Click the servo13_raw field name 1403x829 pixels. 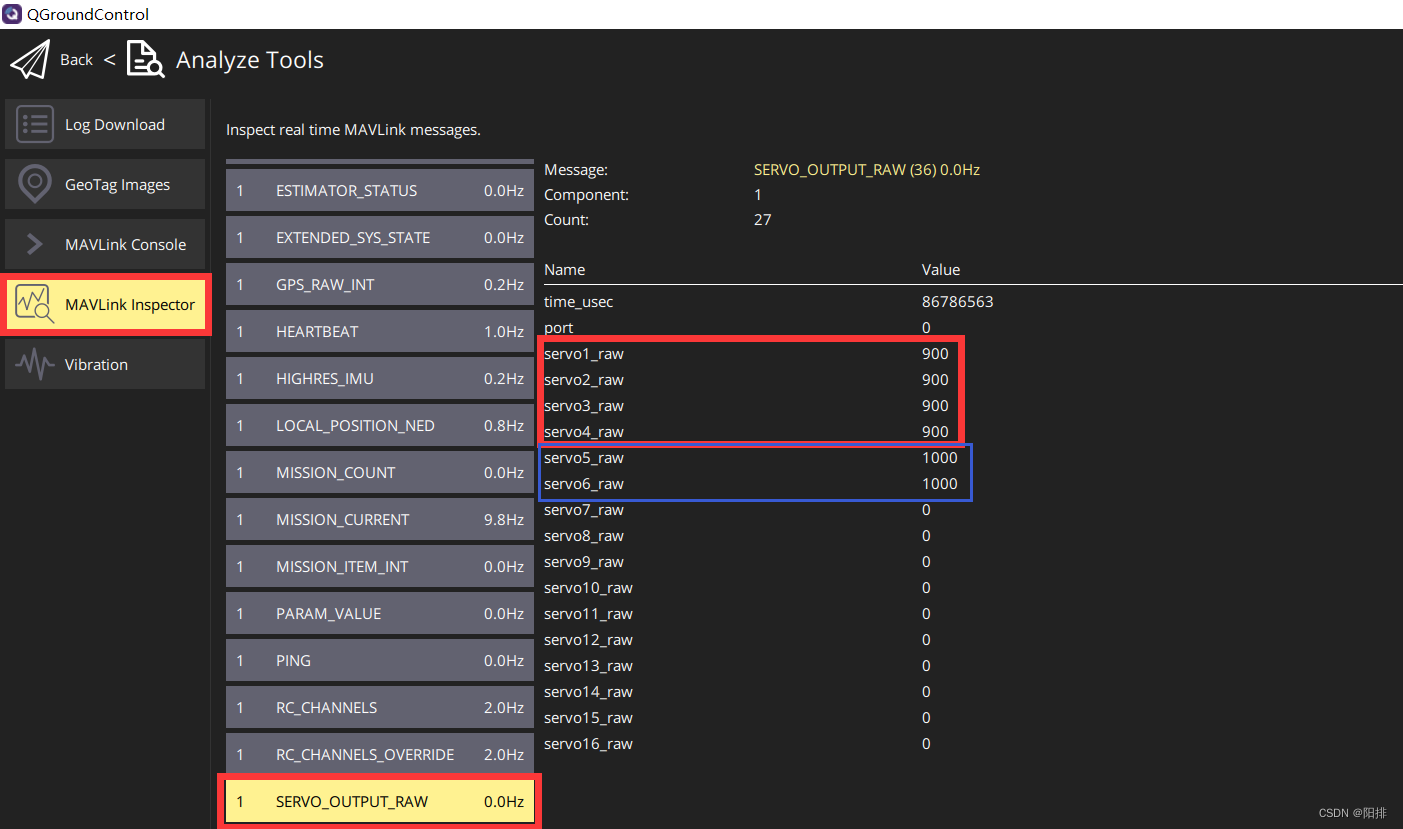click(588, 666)
